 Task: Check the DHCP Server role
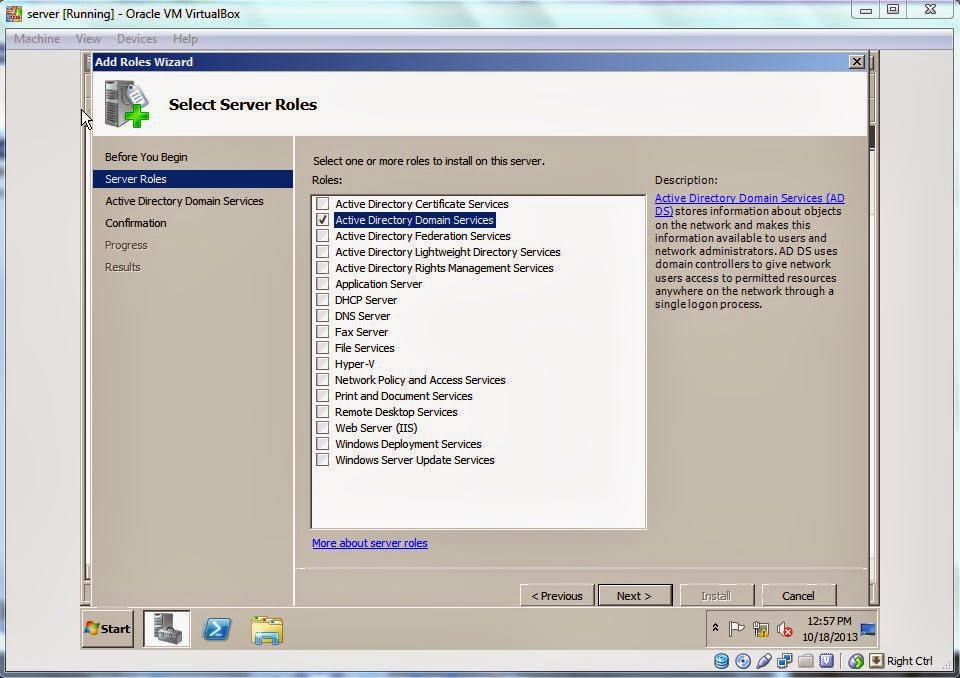coord(323,299)
